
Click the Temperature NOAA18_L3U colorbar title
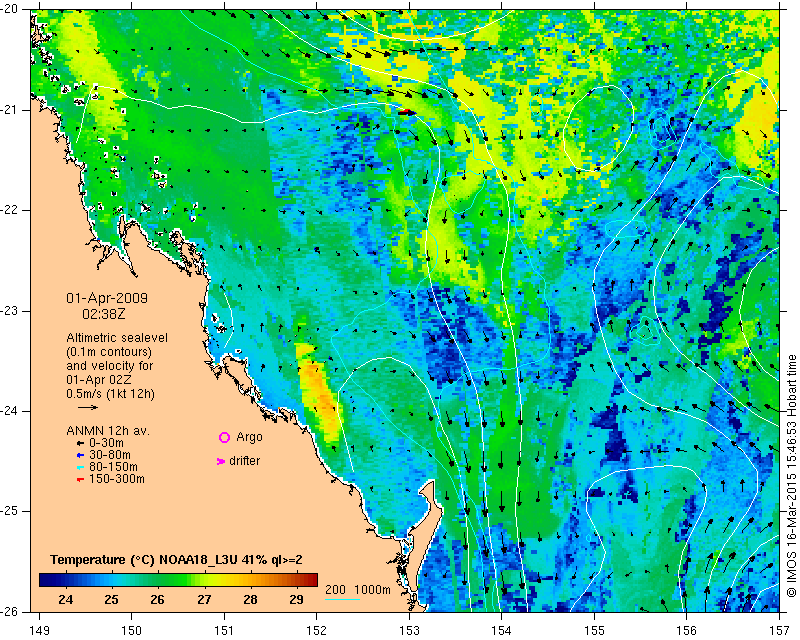click(x=176, y=560)
